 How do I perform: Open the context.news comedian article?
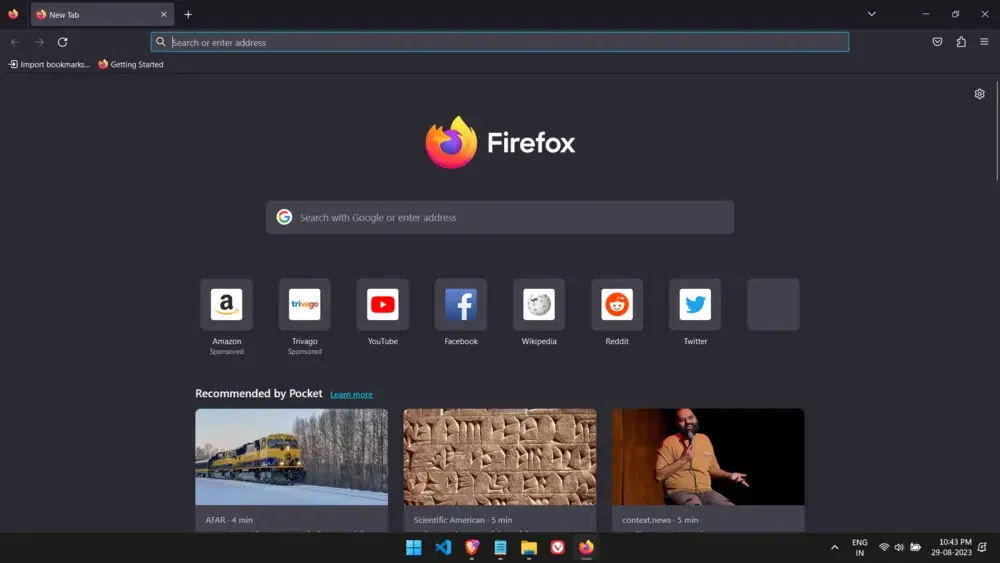(x=708, y=457)
